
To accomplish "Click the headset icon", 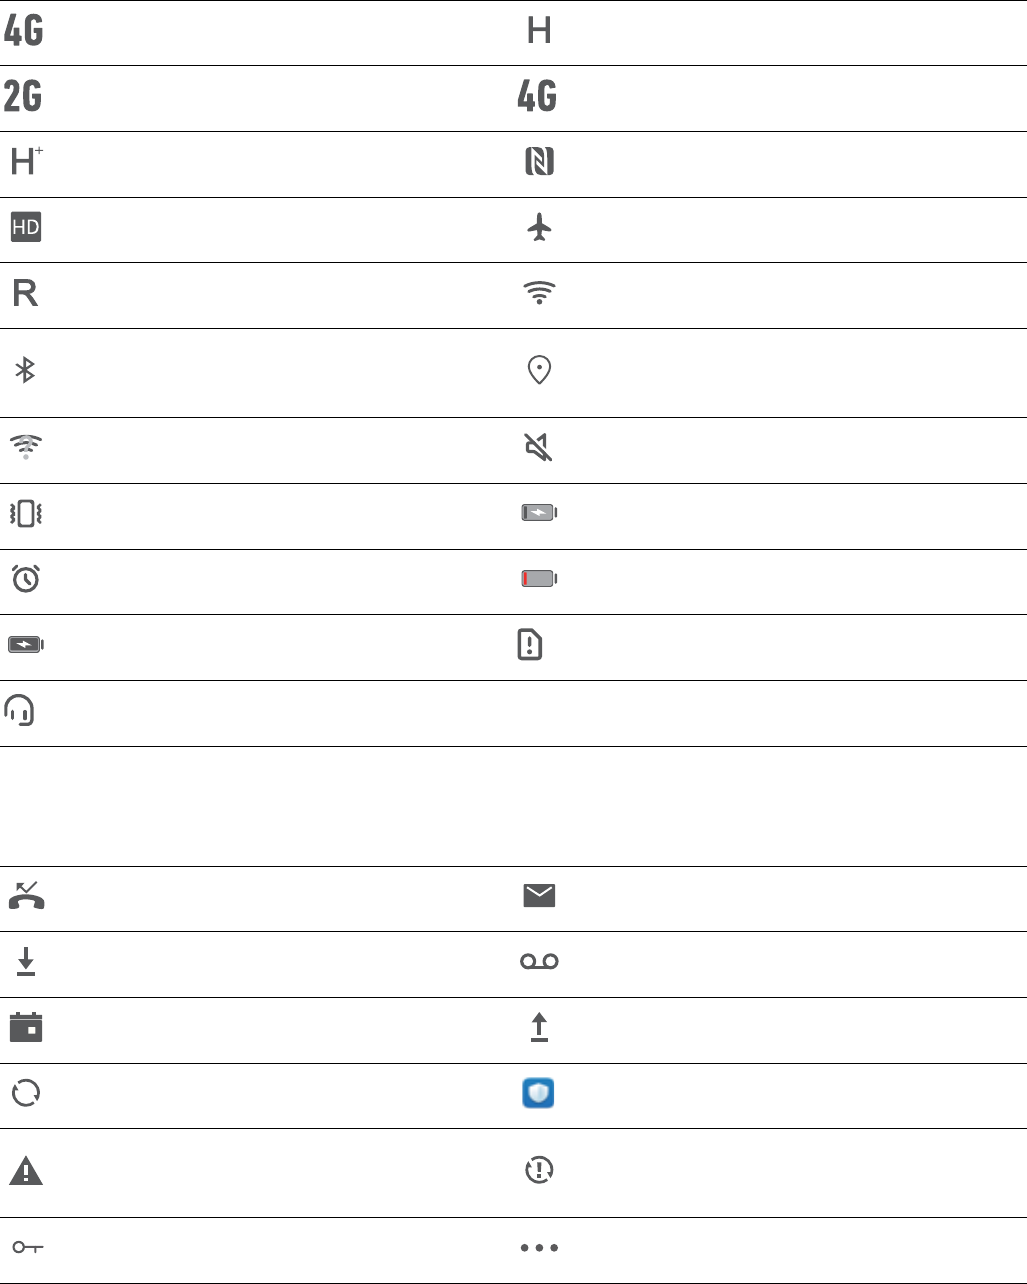I will click(20, 710).
